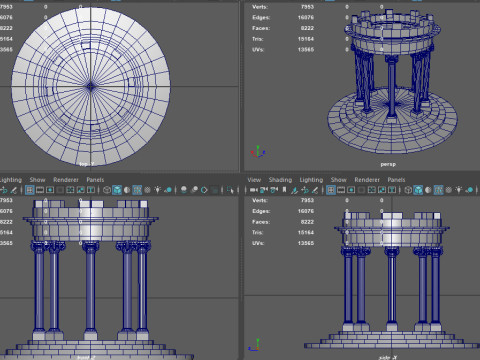Screen dimensions: 480x360
Task: Toggle resolution gate in front view toolbar
Action: (50, 190)
